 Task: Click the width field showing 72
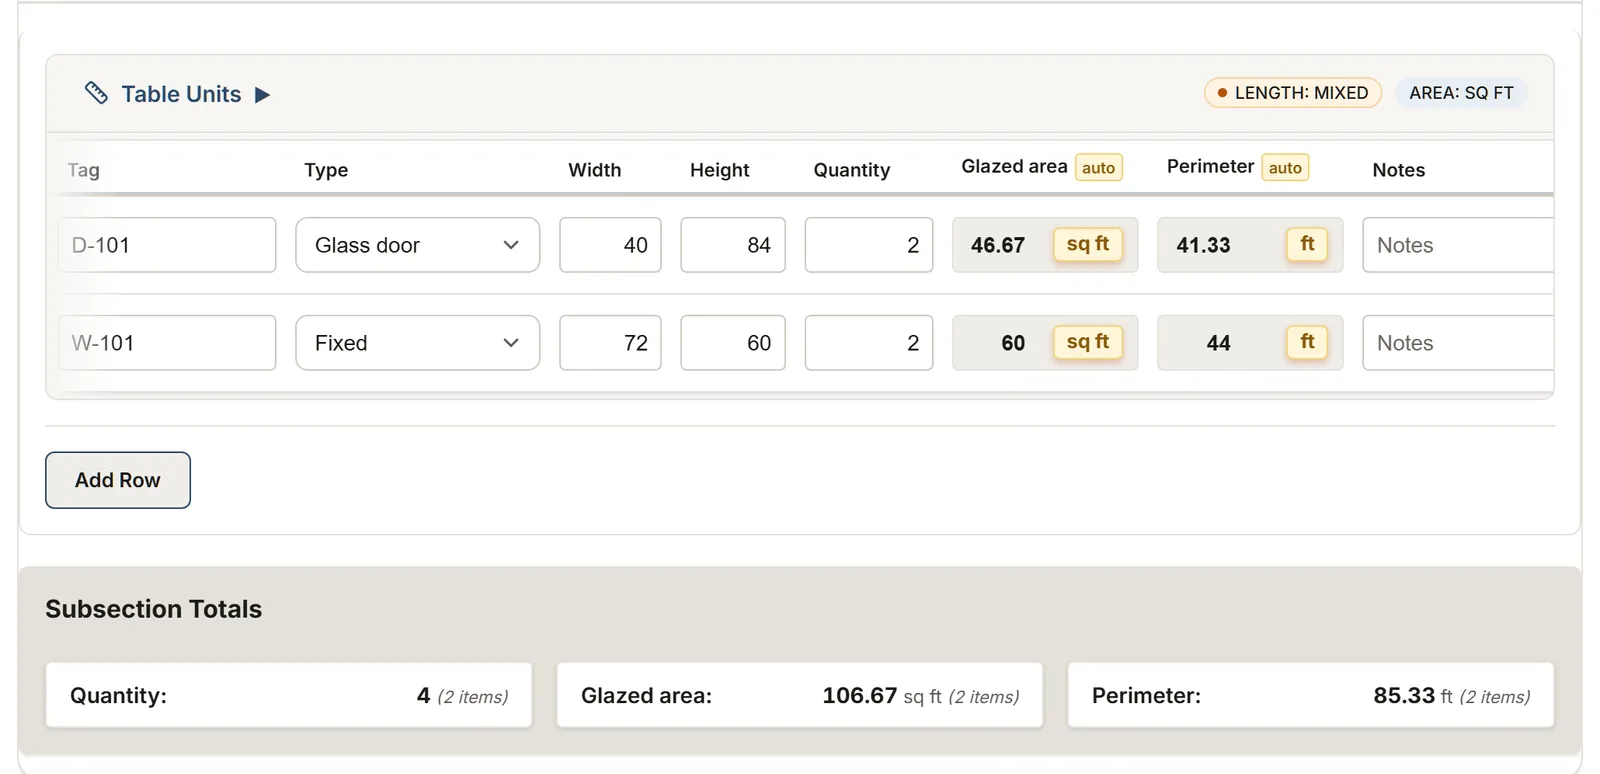[x=610, y=343]
